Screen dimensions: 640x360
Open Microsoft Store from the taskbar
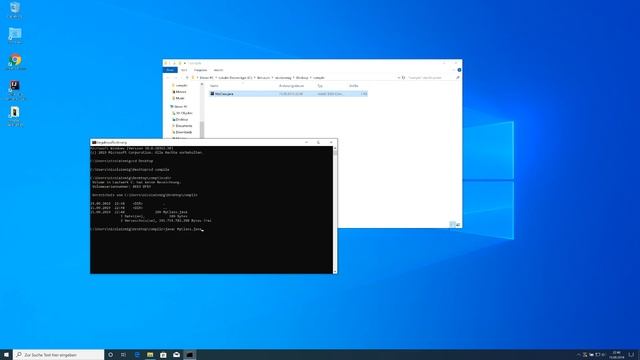click(163, 355)
